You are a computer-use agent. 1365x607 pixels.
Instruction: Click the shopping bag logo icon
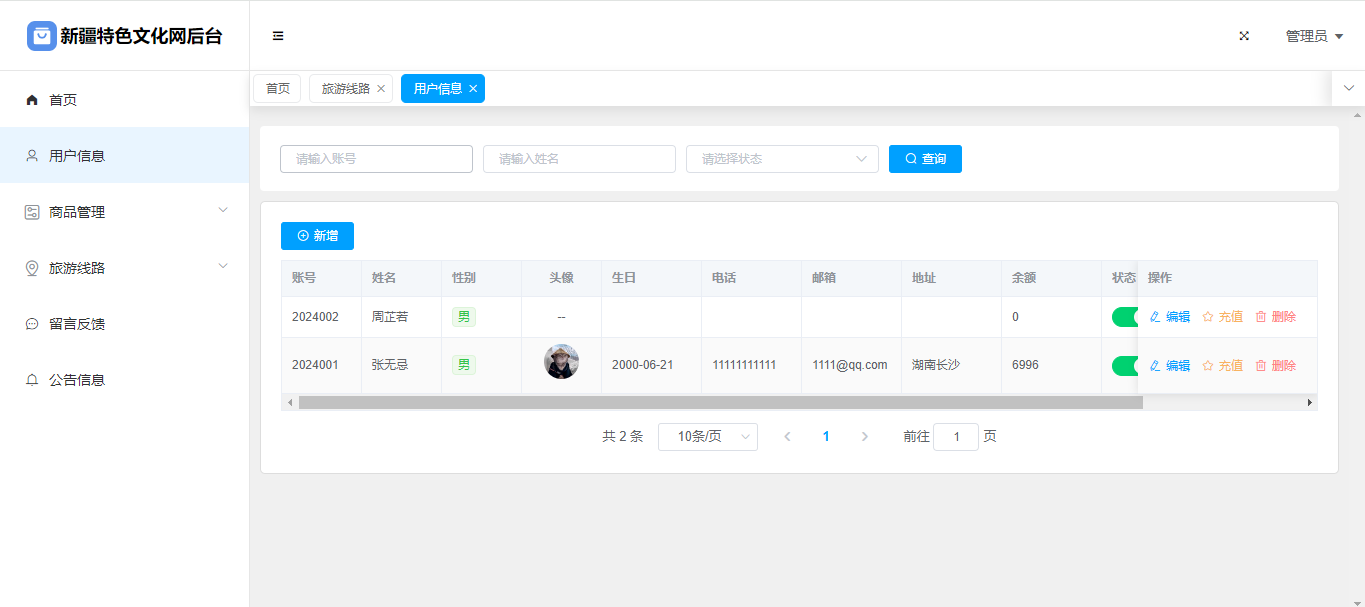(x=41, y=36)
